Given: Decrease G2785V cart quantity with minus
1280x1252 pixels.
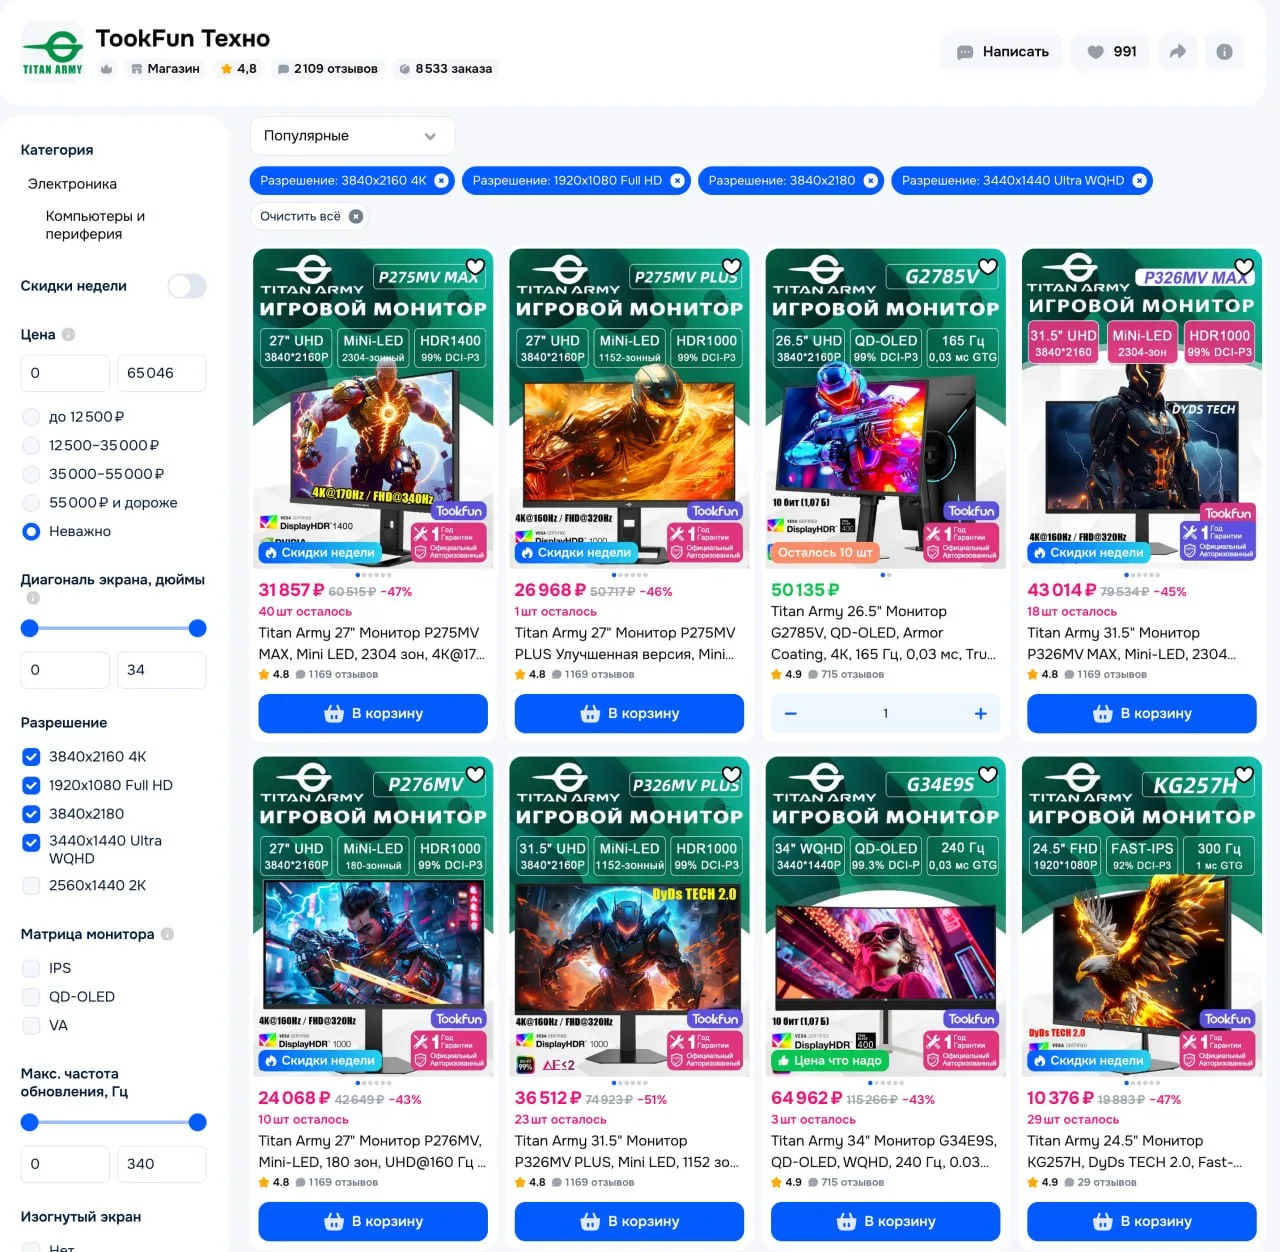Looking at the screenshot, I should coord(791,714).
